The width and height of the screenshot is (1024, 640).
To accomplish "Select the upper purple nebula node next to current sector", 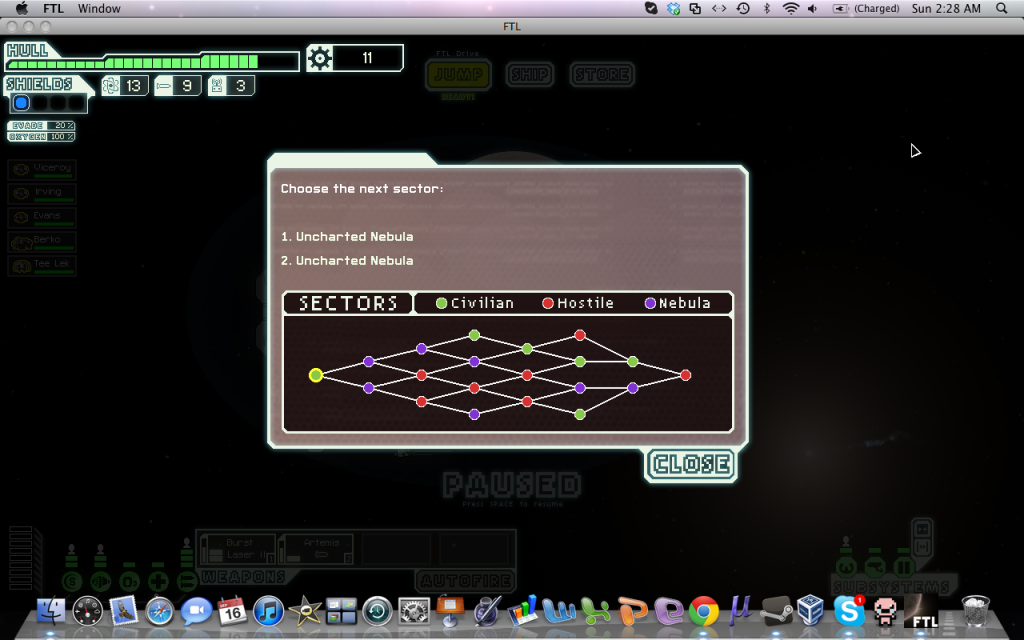I will pyautogui.click(x=368, y=361).
